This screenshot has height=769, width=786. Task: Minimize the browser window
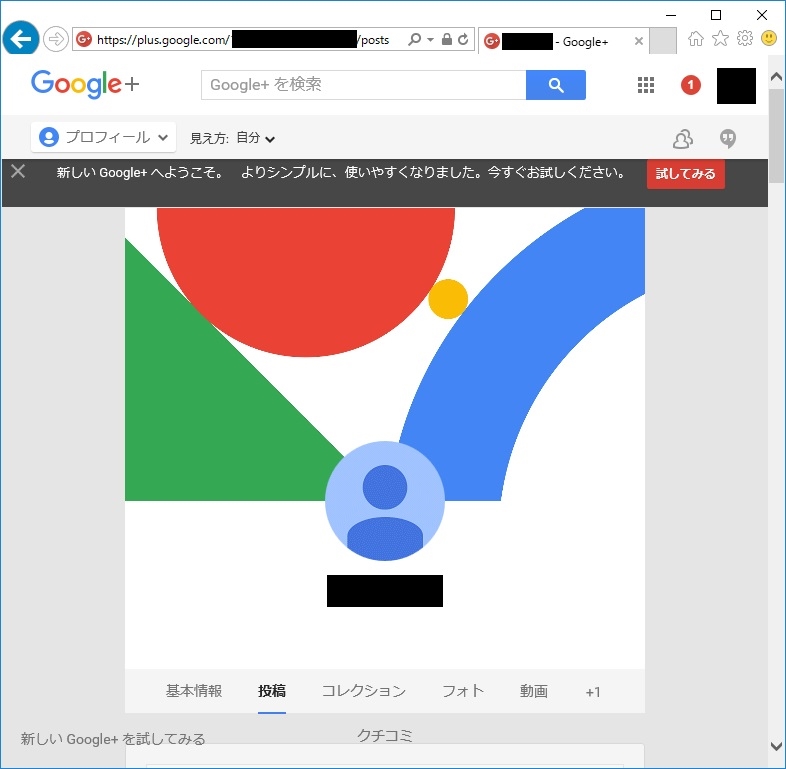[x=671, y=15]
